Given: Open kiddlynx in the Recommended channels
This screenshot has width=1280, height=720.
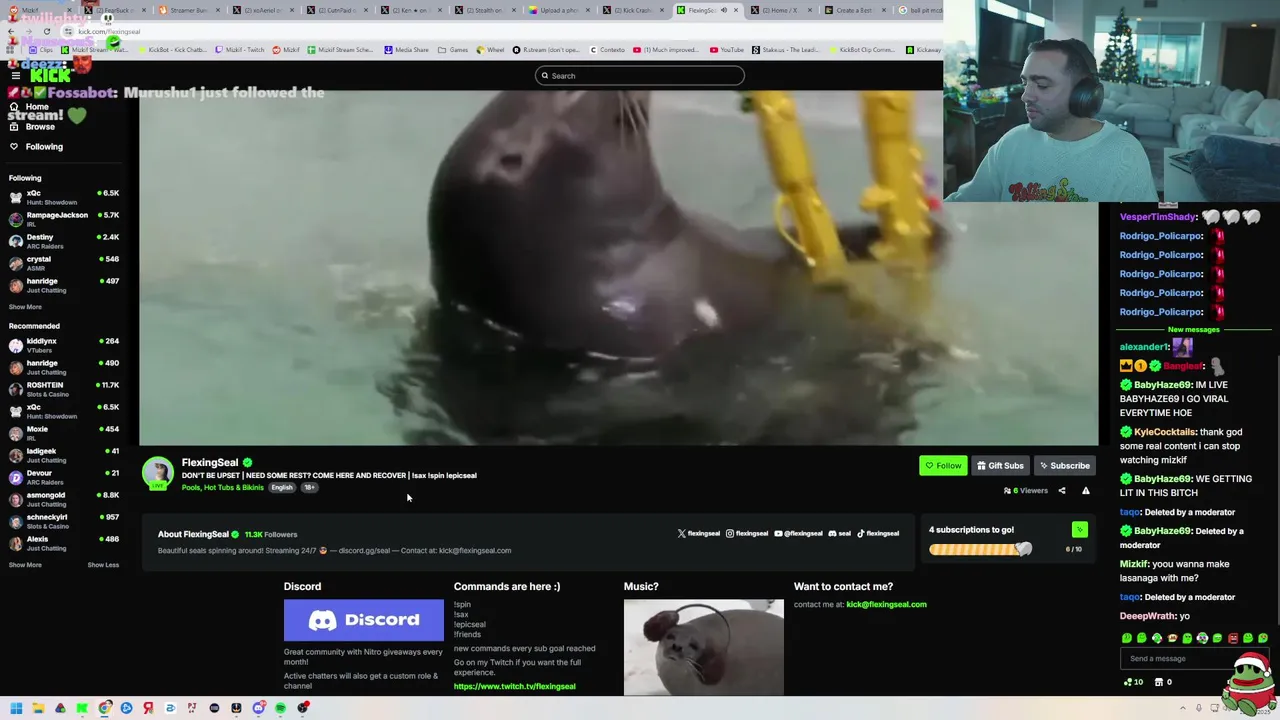Looking at the screenshot, I should tap(64, 345).
